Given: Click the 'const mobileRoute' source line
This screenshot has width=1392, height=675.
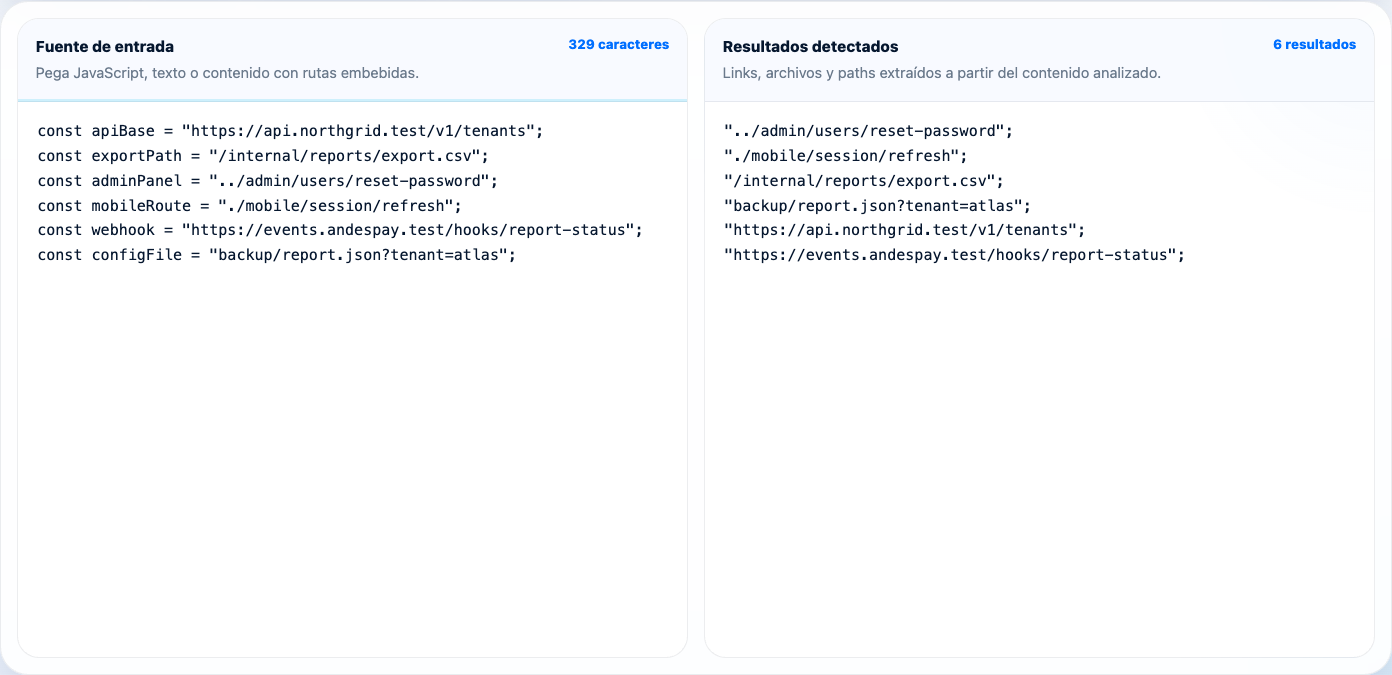Looking at the screenshot, I should click(250, 206).
